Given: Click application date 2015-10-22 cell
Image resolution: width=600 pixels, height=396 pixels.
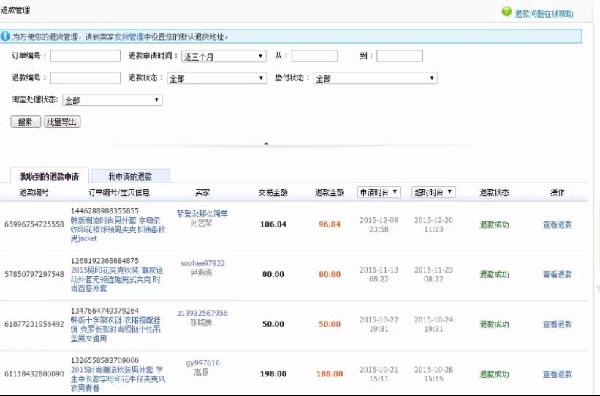Looking at the screenshot, I should (379, 324).
